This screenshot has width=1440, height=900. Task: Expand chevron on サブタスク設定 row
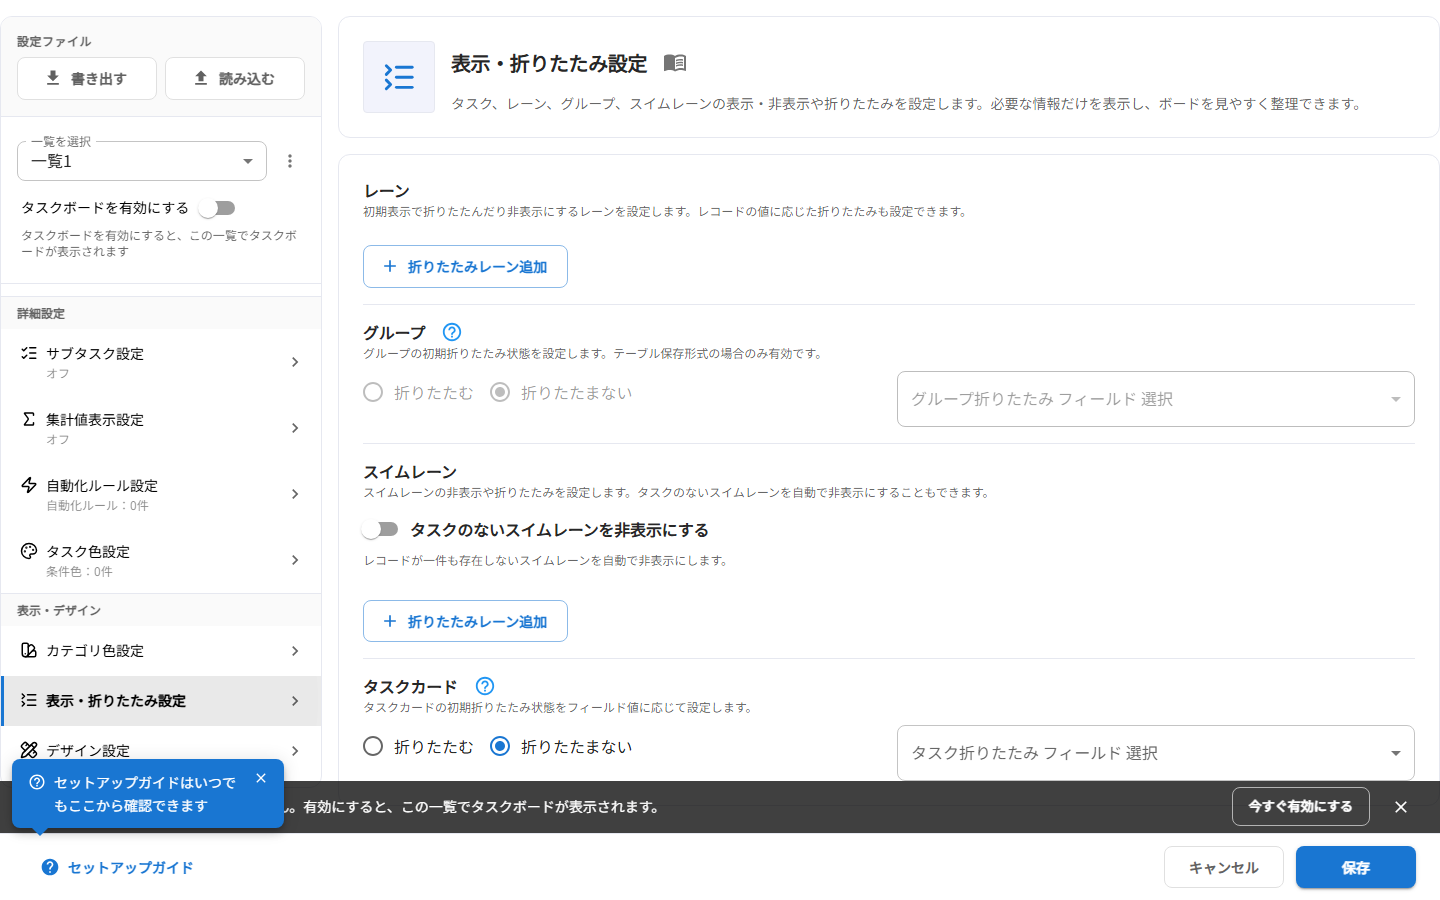pos(295,362)
